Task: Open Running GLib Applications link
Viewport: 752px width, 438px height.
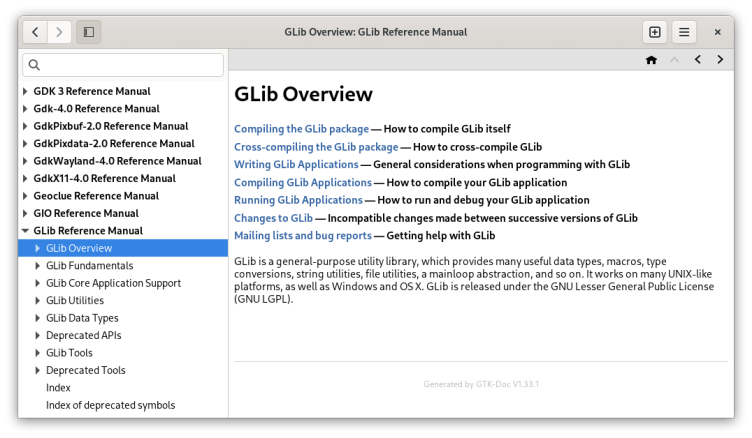Action: click(x=298, y=200)
